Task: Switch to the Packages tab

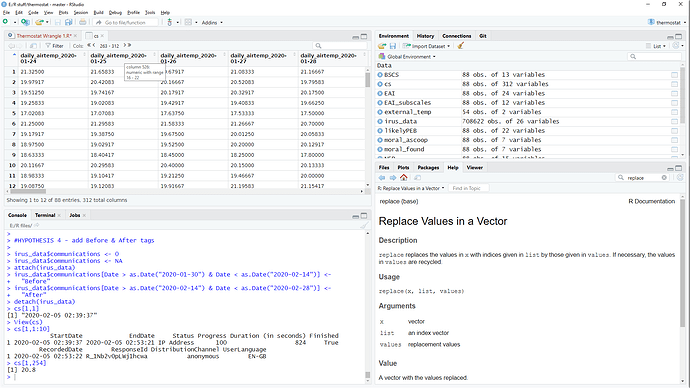Action: point(428,168)
